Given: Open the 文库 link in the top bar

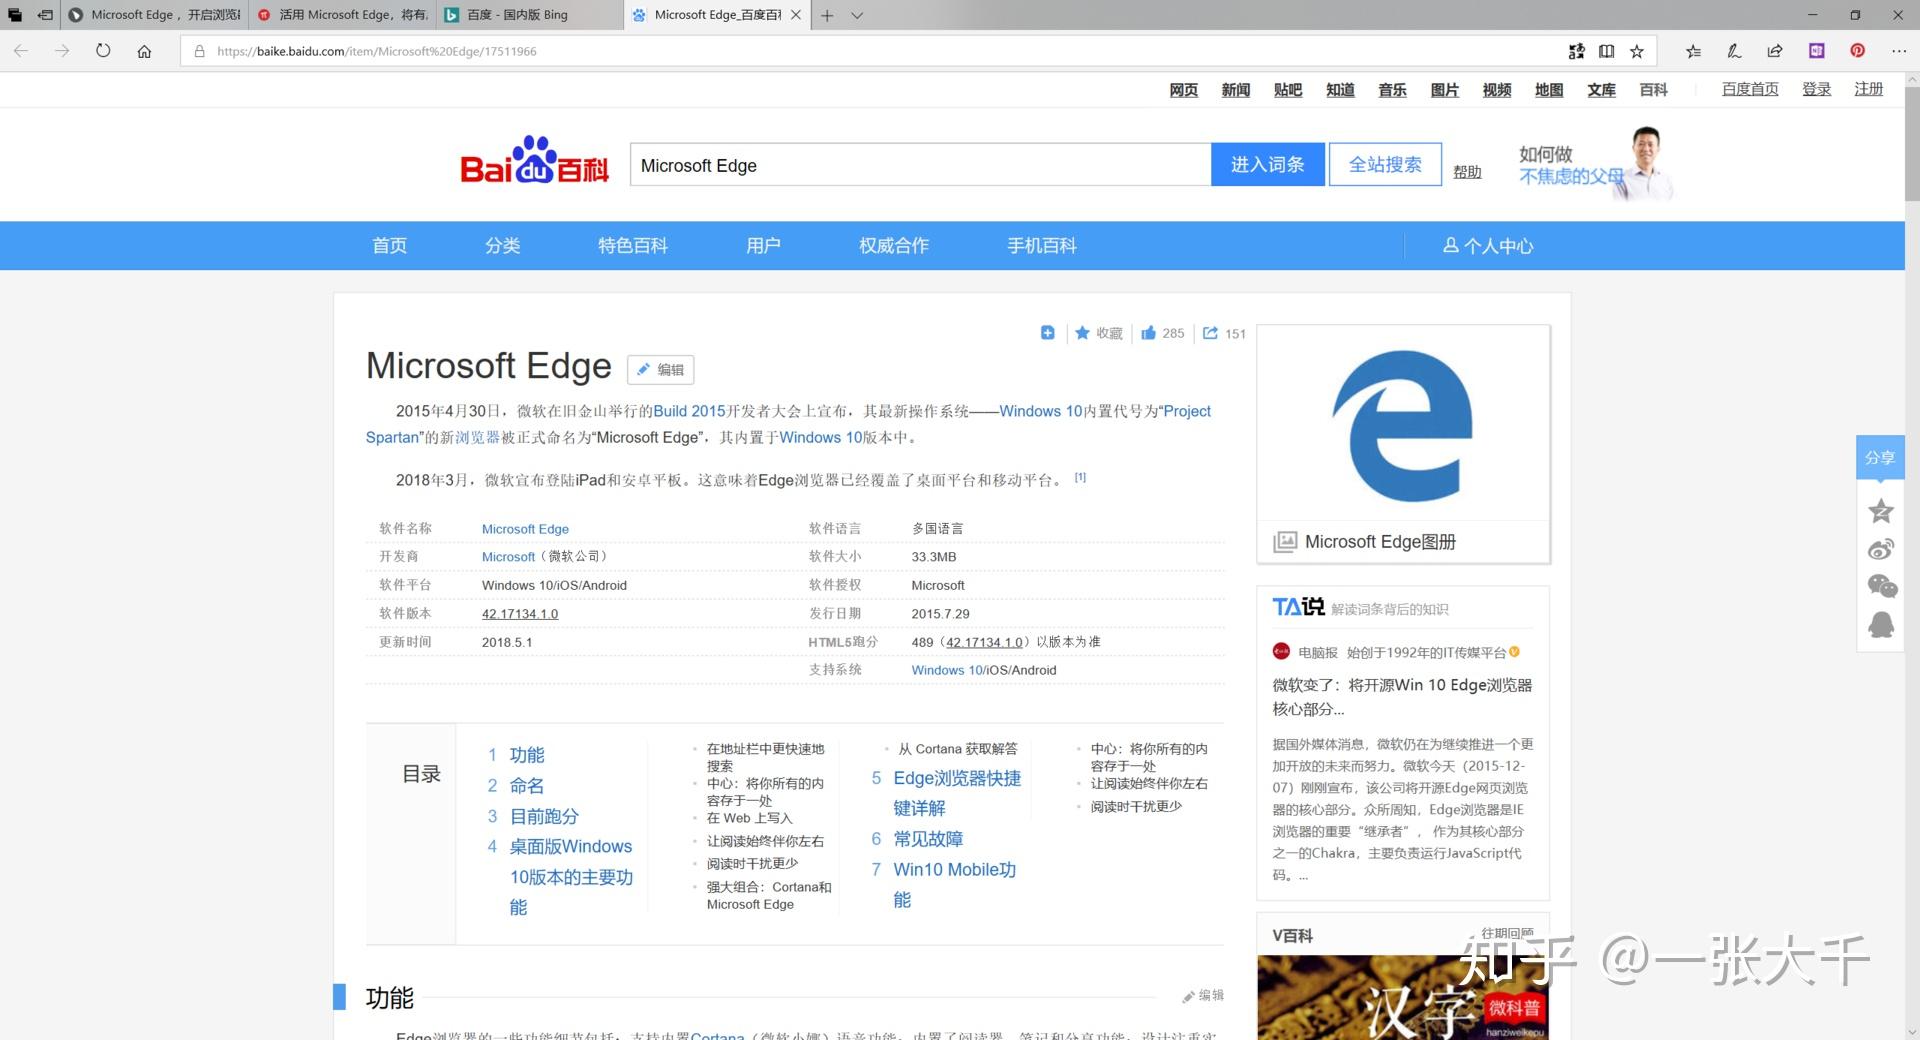Looking at the screenshot, I should pos(1601,90).
